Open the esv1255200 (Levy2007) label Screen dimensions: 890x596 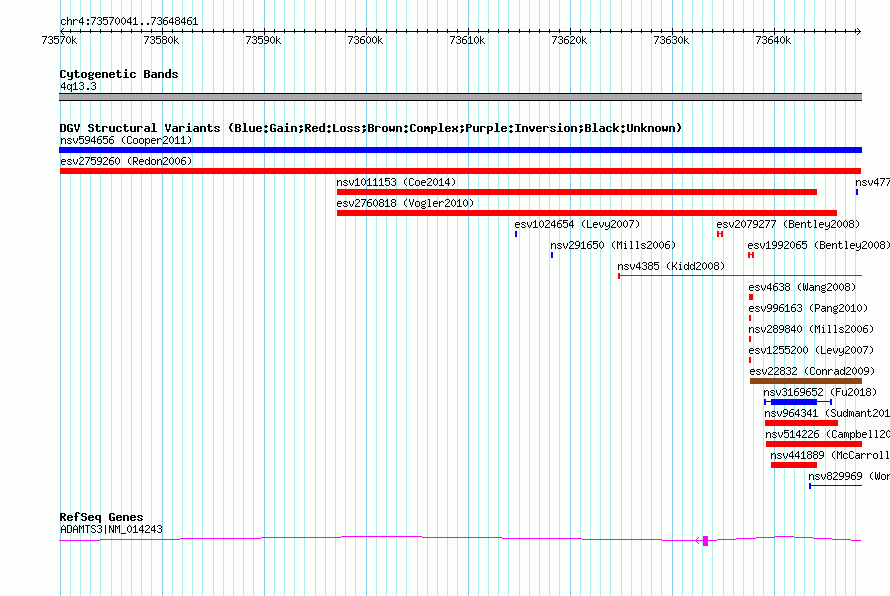[x=811, y=350]
